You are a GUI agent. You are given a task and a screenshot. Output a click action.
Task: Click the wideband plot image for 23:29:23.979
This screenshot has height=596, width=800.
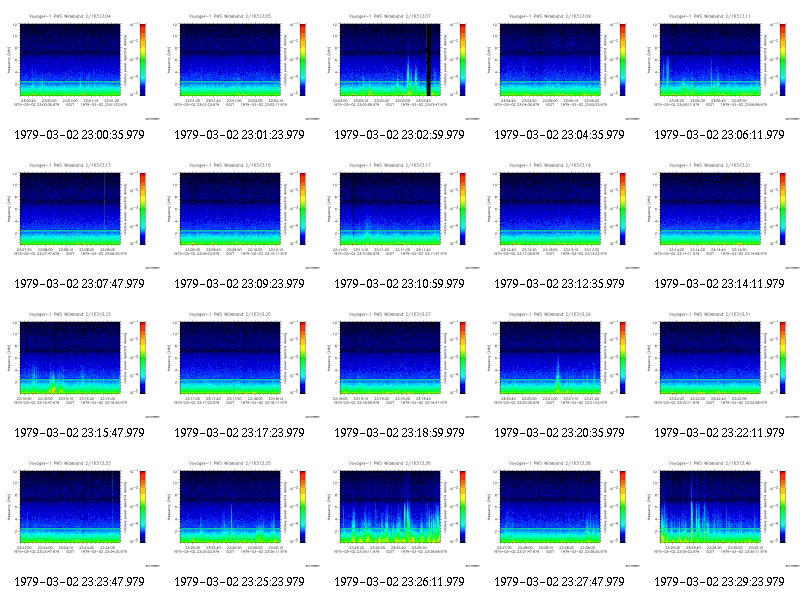[720, 513]
